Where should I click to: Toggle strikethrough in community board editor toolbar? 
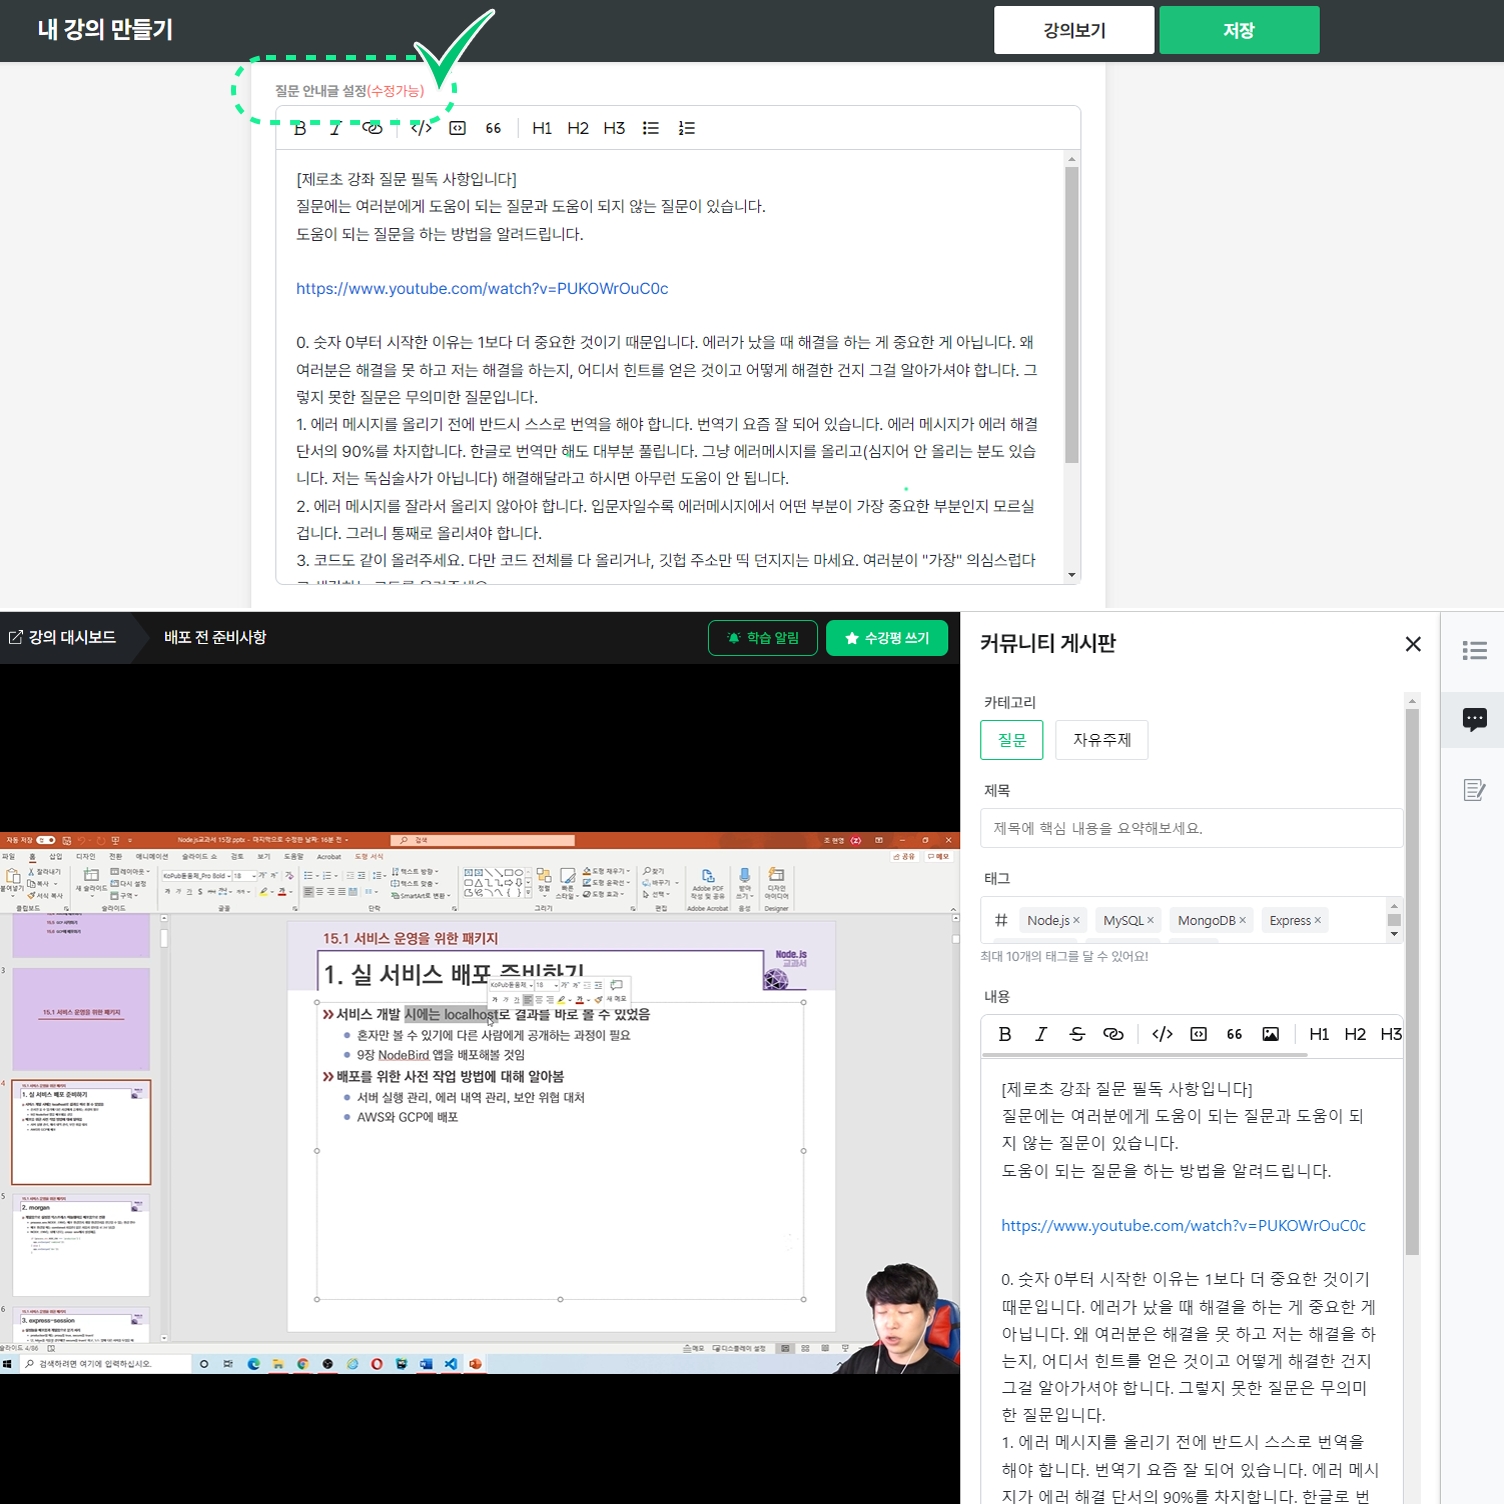[x=1076, y=1034]
